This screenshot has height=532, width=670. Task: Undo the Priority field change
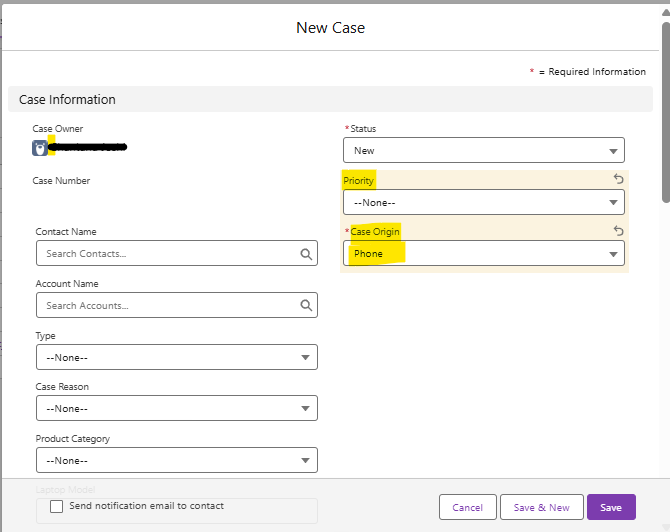point(618,179)
